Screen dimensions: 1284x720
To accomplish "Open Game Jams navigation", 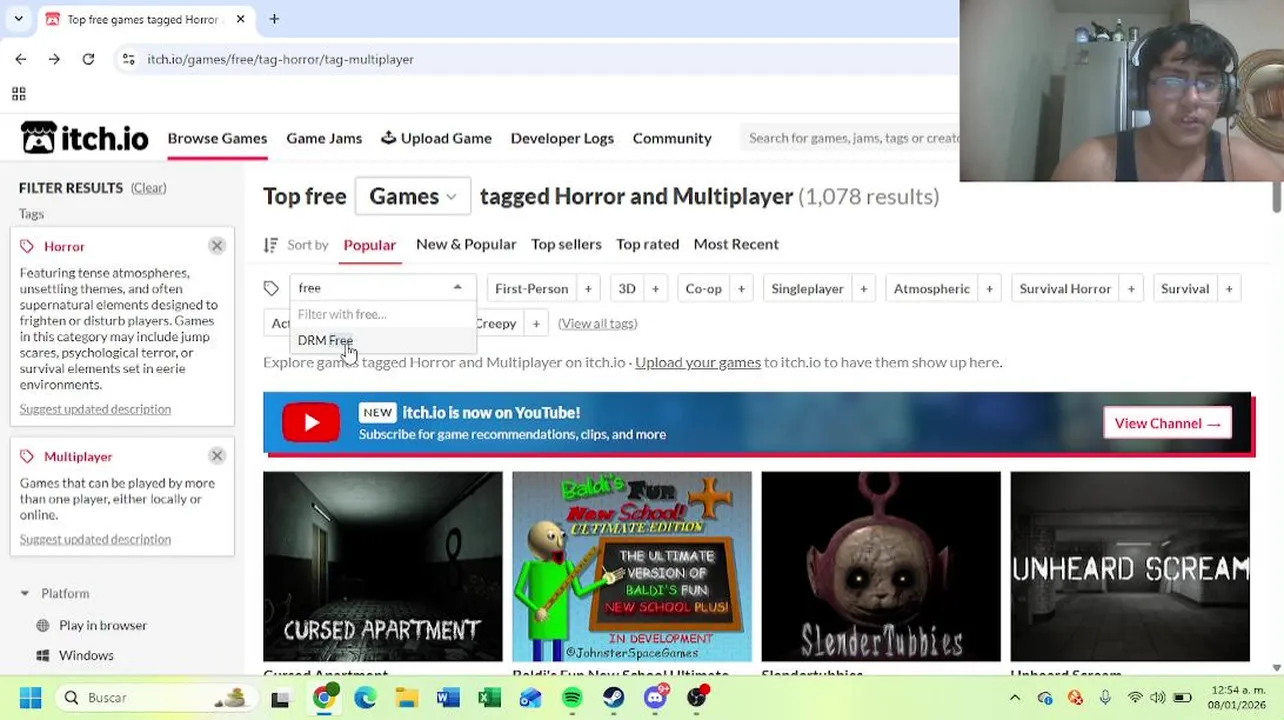I will click(324, 138).
